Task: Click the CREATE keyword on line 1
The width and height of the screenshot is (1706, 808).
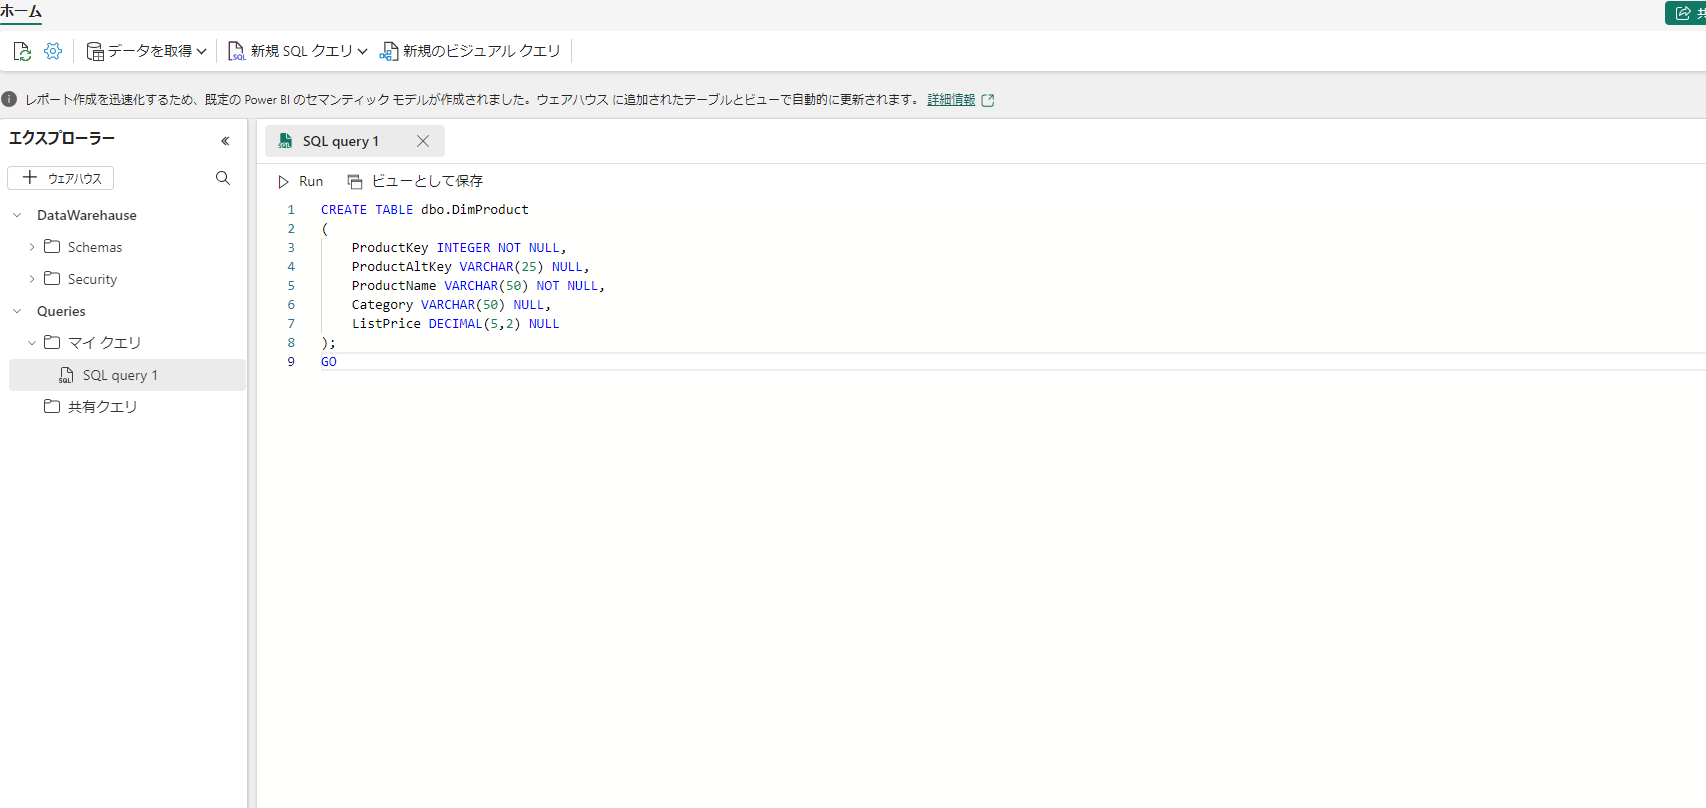Action: click(x=344, y=210)
